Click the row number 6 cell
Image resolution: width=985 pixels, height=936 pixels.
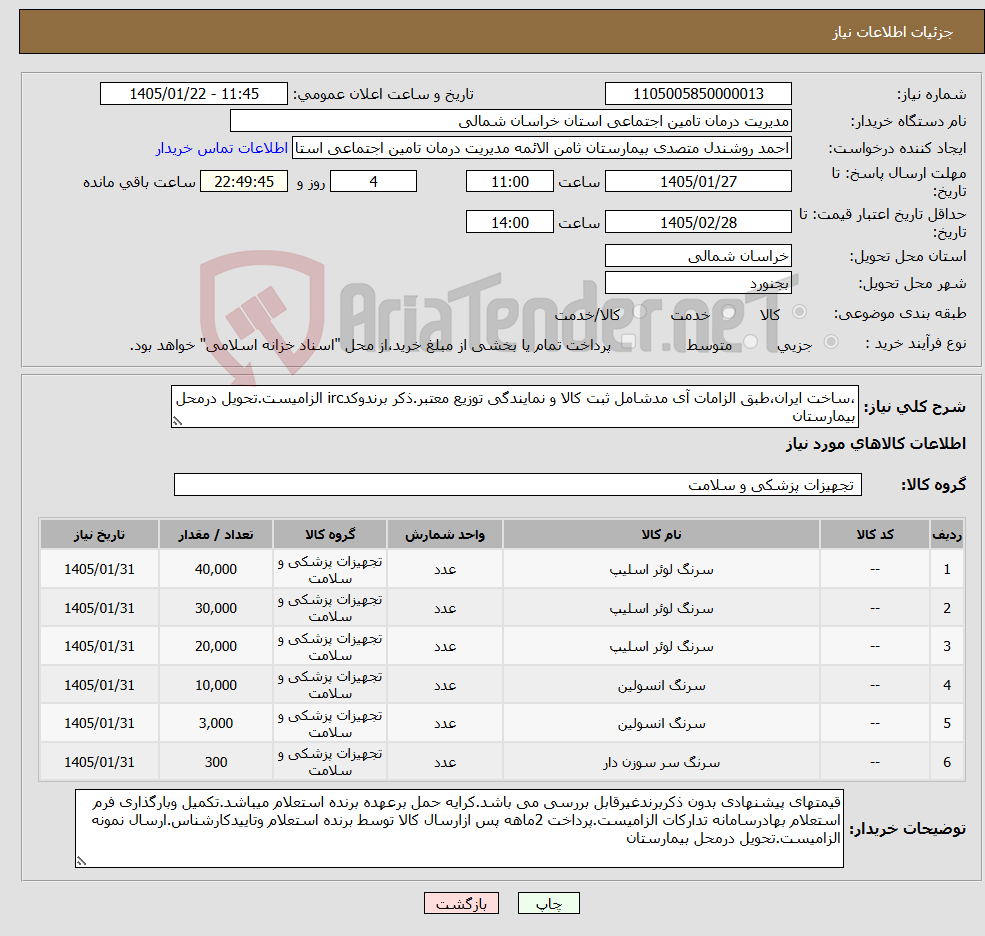point(947,762)
